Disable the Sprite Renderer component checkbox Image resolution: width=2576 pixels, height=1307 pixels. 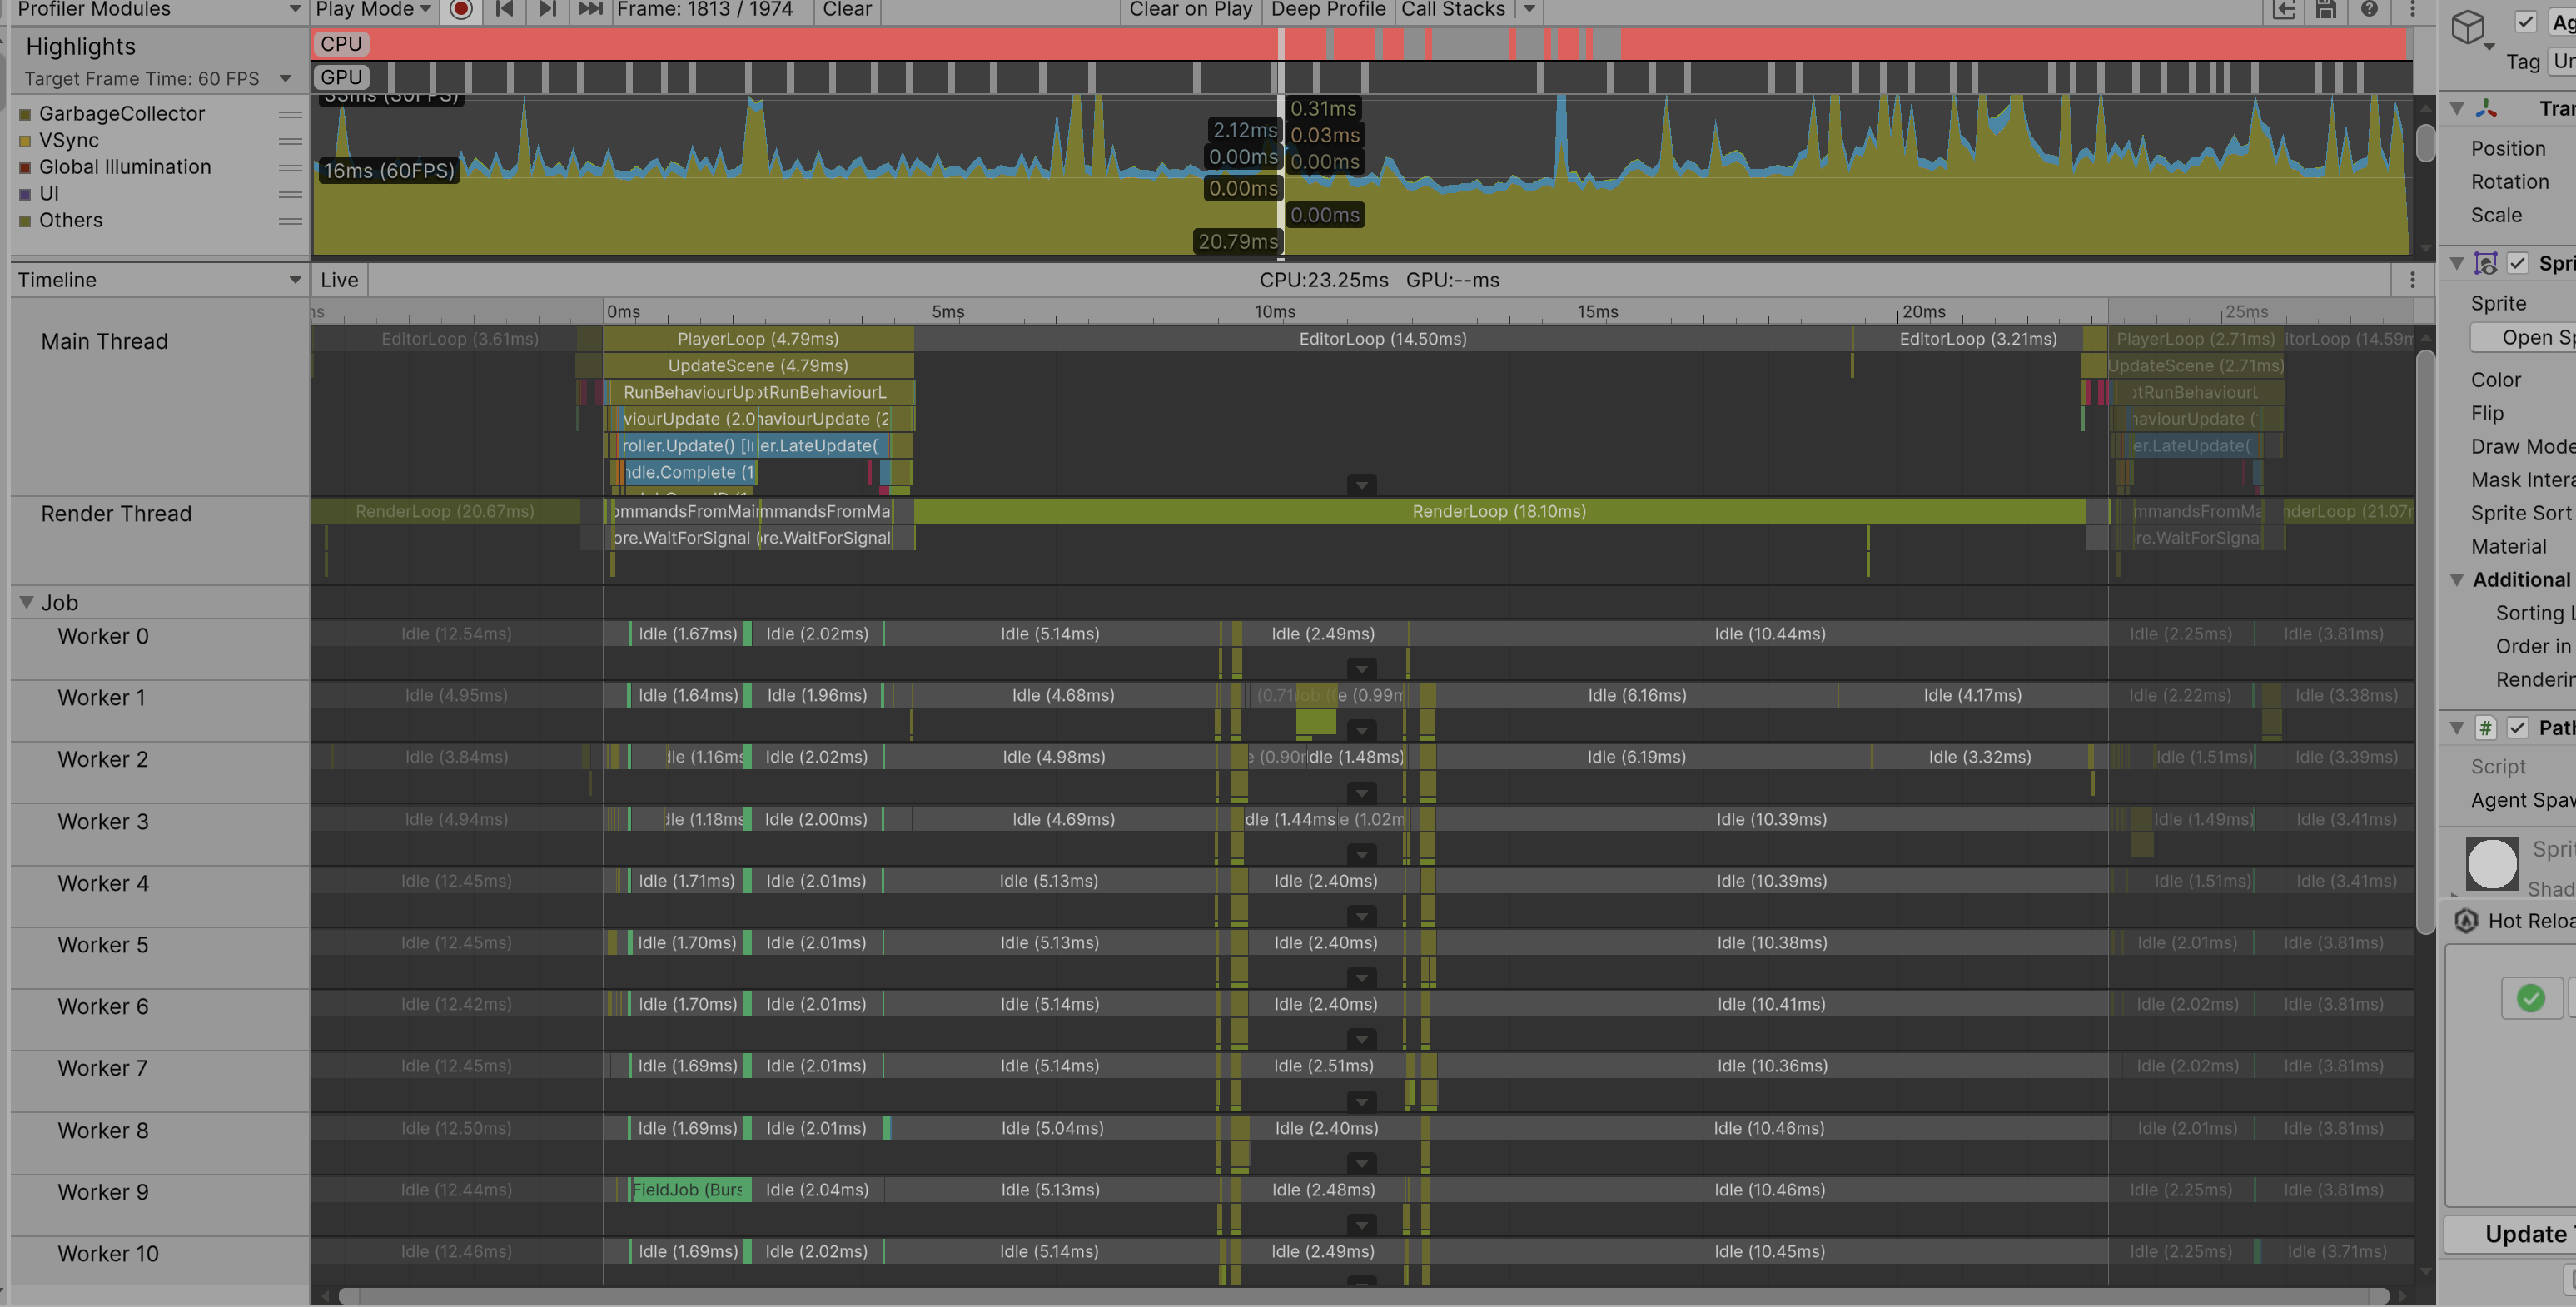point(2518,263)
